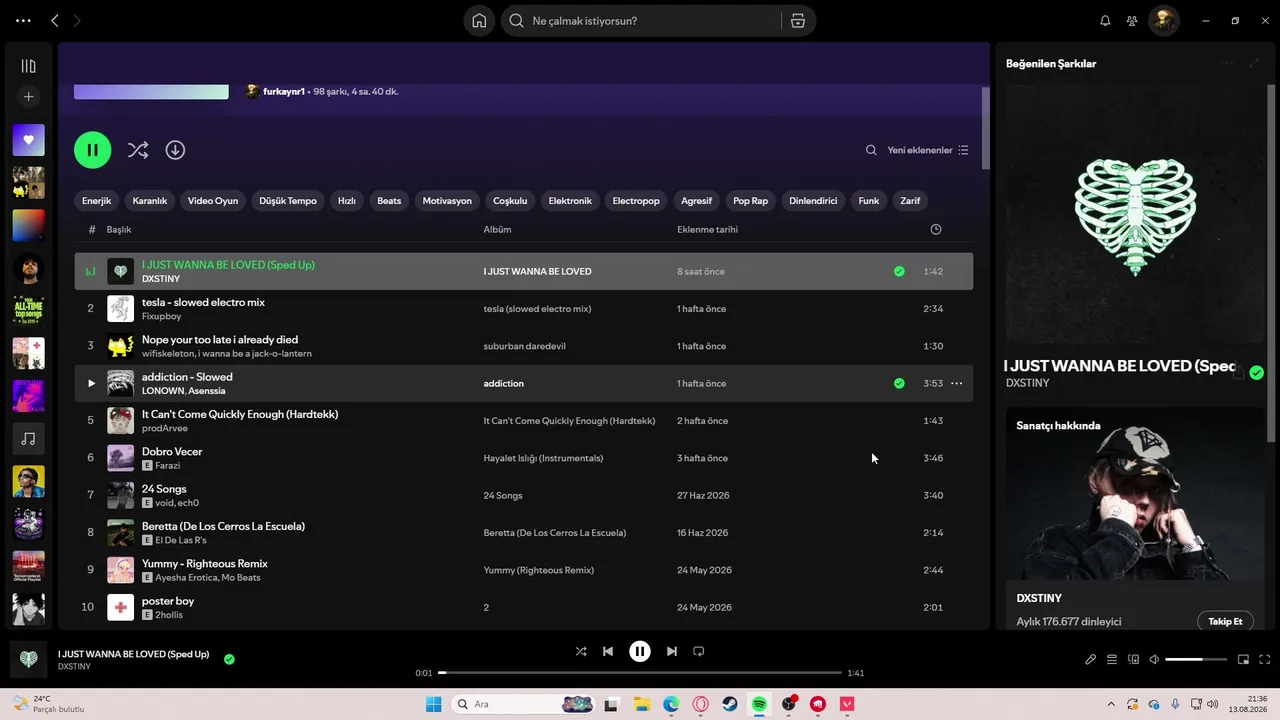
Task: Toggle shuffle next to the green pause button
Action: coord(138,150)
